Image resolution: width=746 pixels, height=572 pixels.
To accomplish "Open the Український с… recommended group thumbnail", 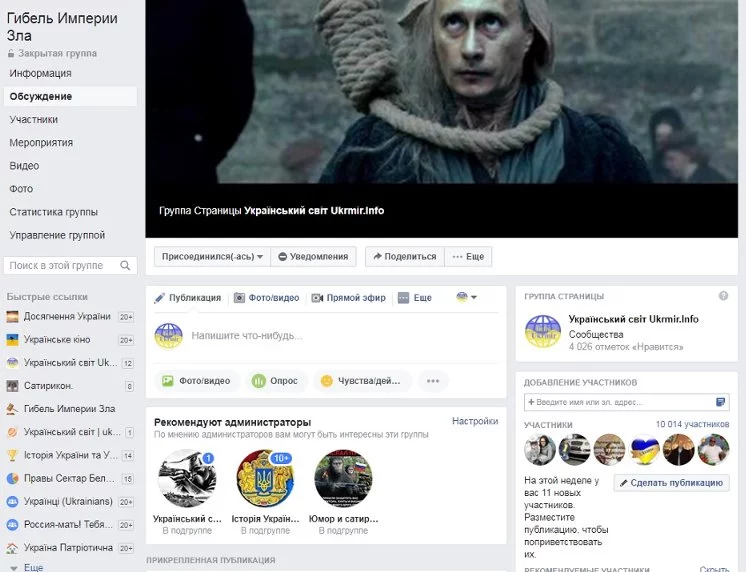I will coord(187,478).
